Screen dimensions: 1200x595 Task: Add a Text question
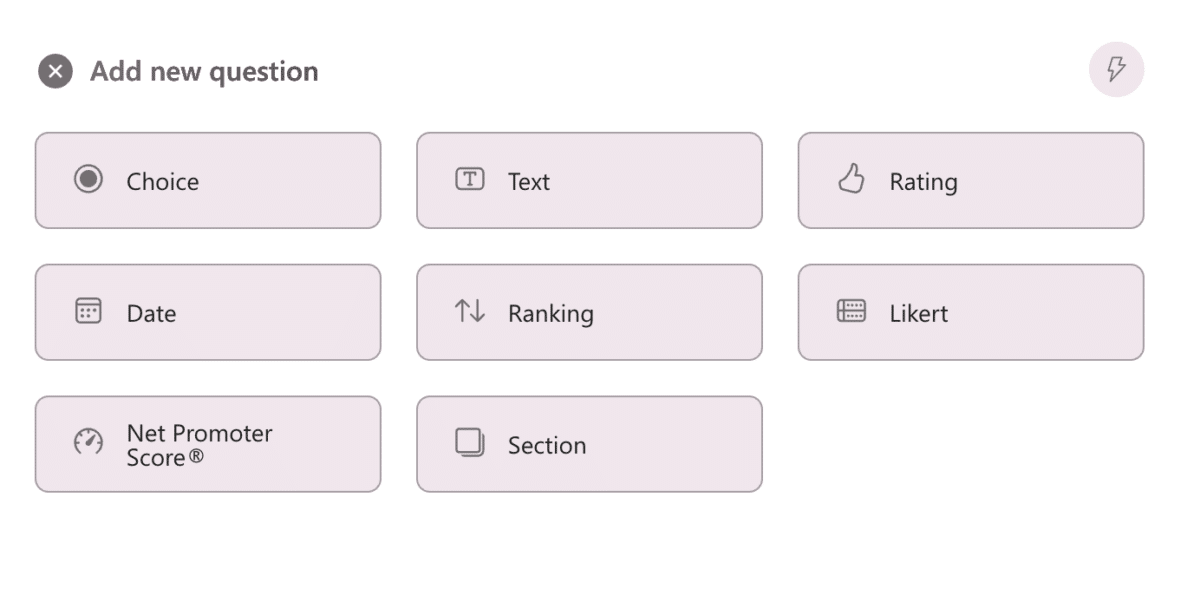589,181
